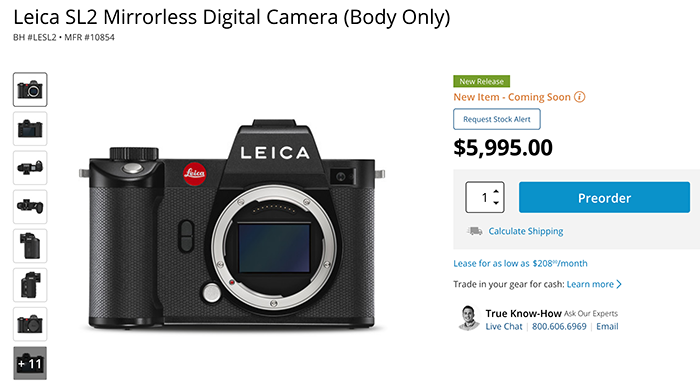Click the shipping truck icon

[475, 231]
